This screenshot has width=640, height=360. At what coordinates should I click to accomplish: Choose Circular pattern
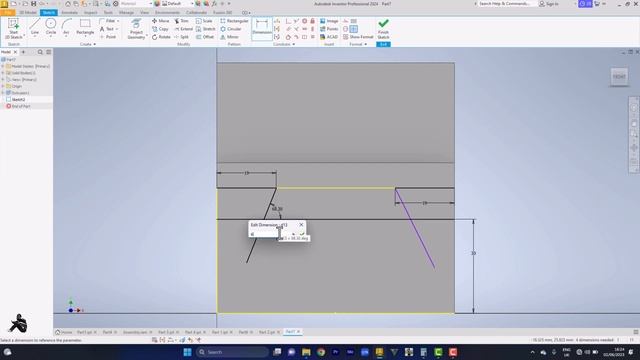point(231,29)
